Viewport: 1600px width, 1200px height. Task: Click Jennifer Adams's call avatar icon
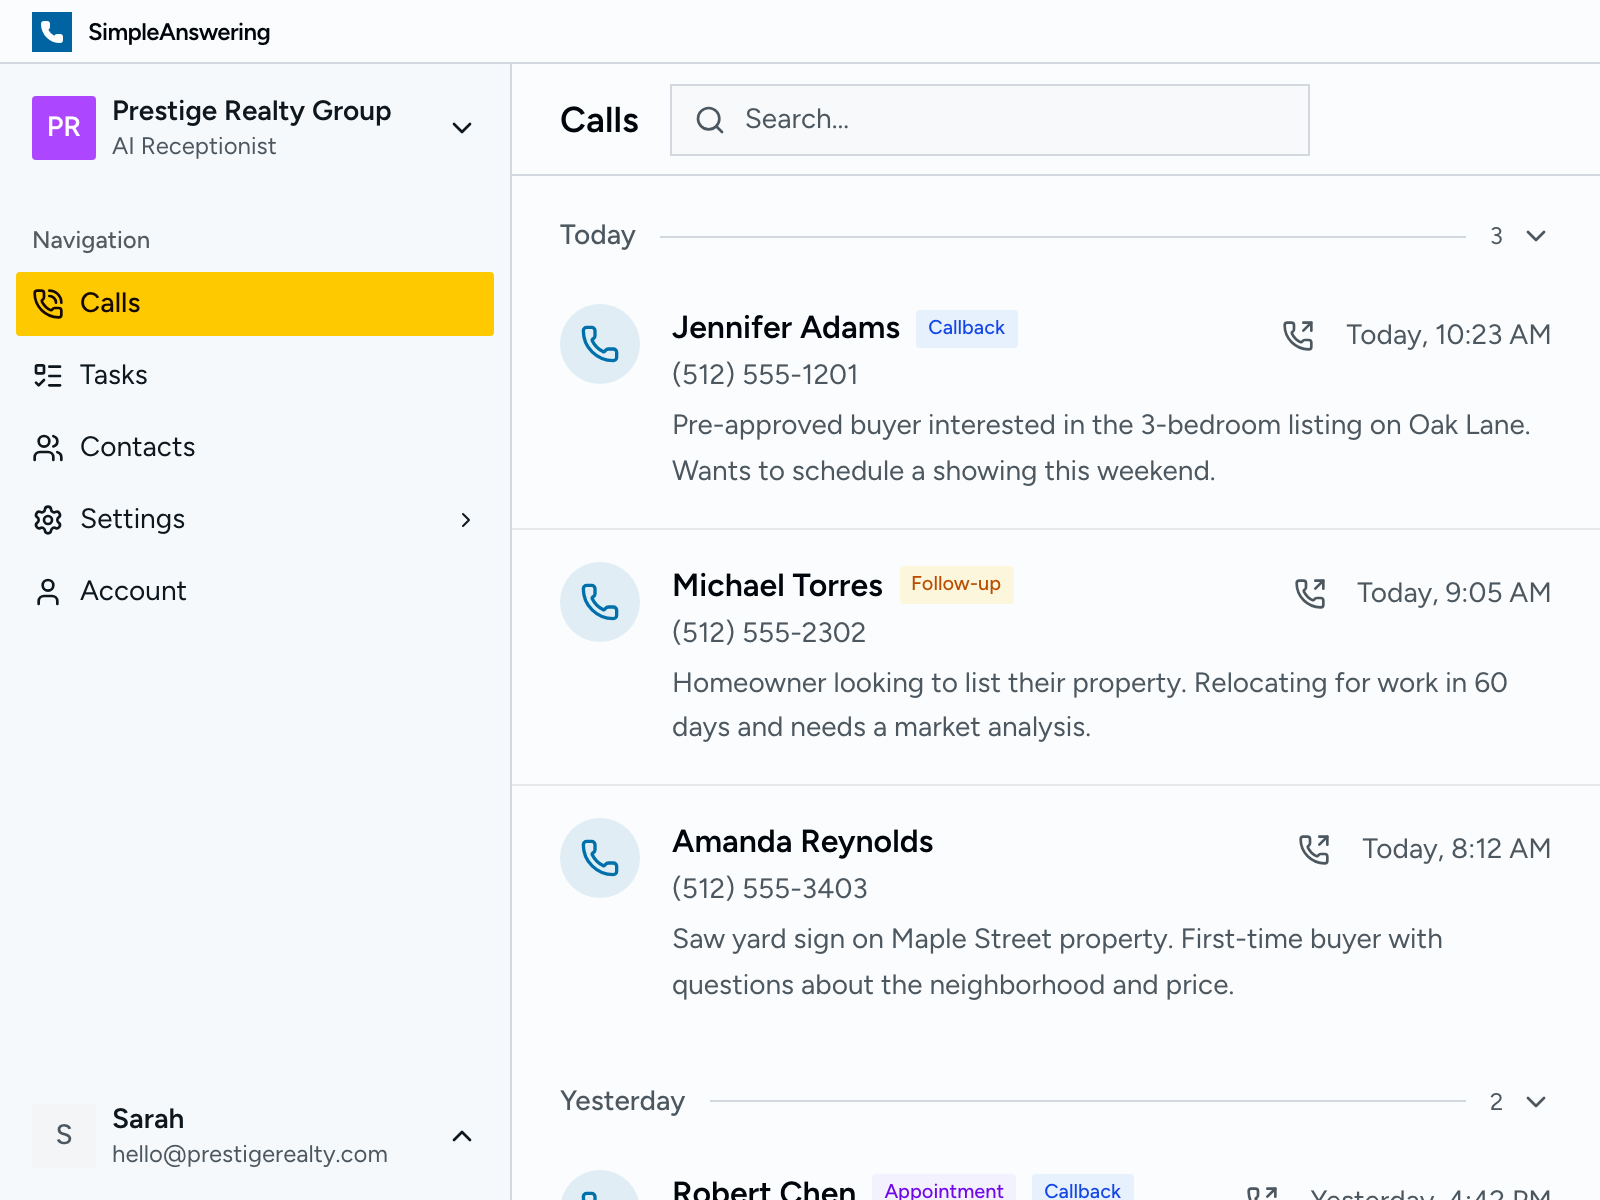tap(599, 343)
